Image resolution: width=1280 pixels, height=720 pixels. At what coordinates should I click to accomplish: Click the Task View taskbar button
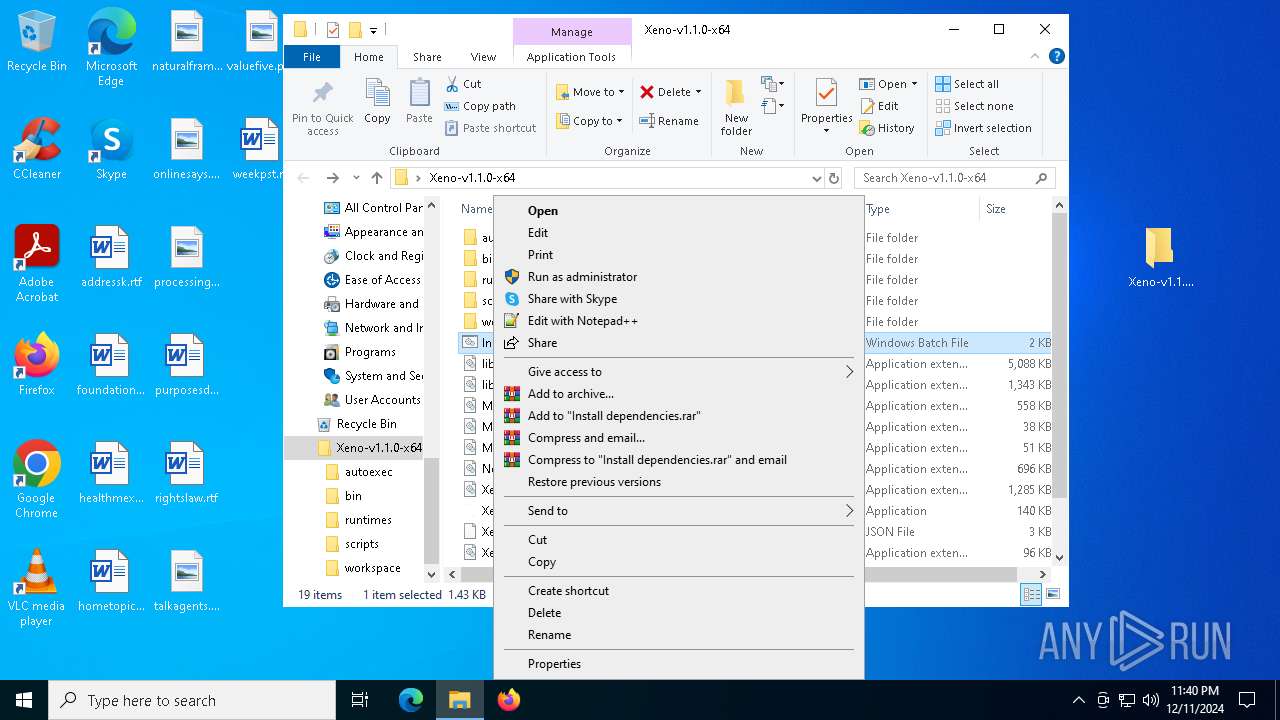(360, 700)
